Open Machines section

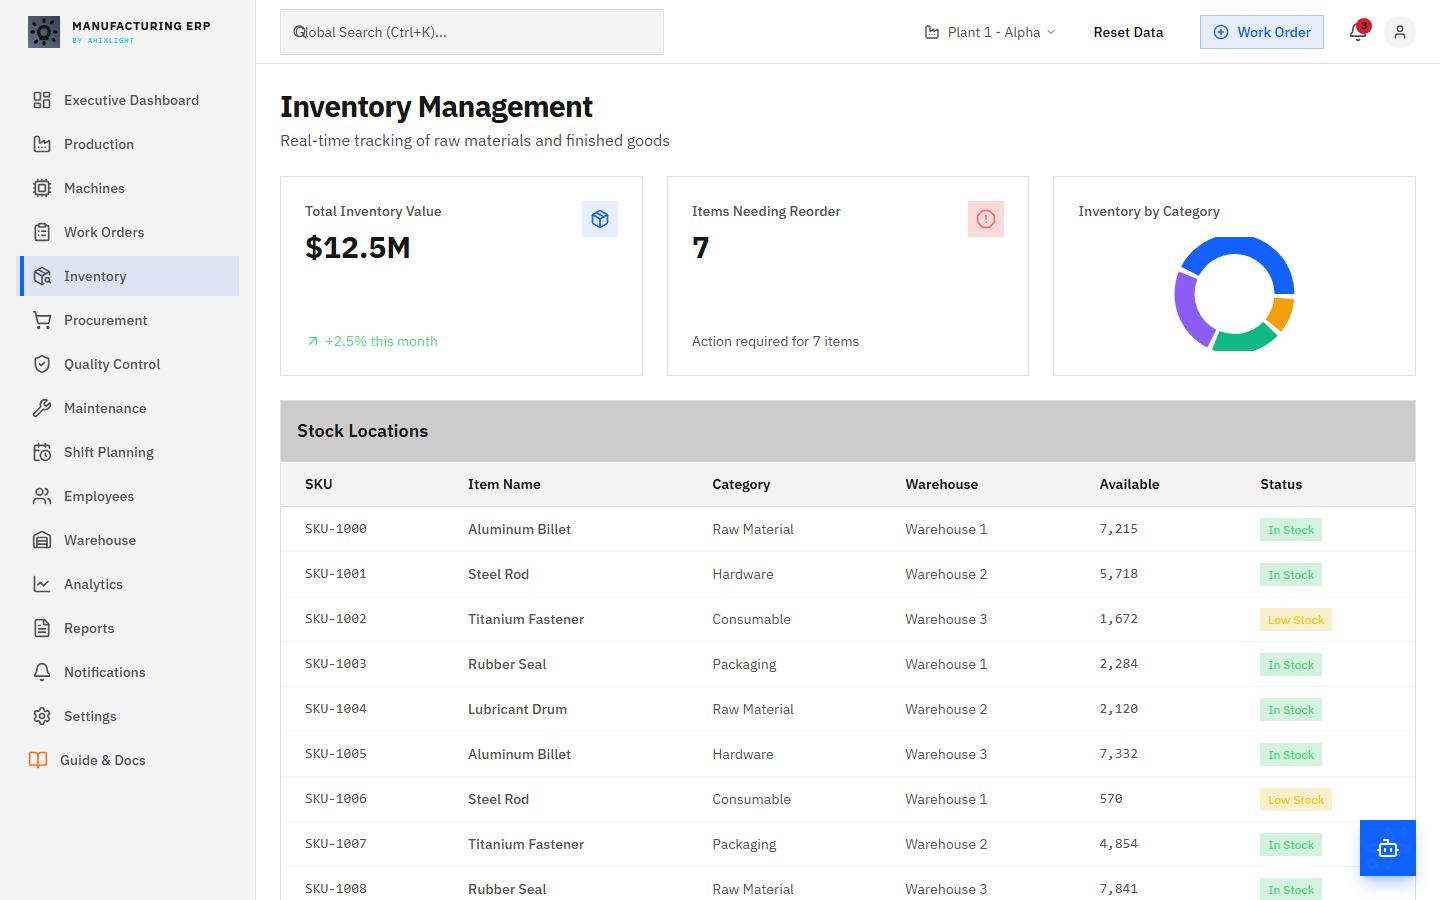(129, 188)
